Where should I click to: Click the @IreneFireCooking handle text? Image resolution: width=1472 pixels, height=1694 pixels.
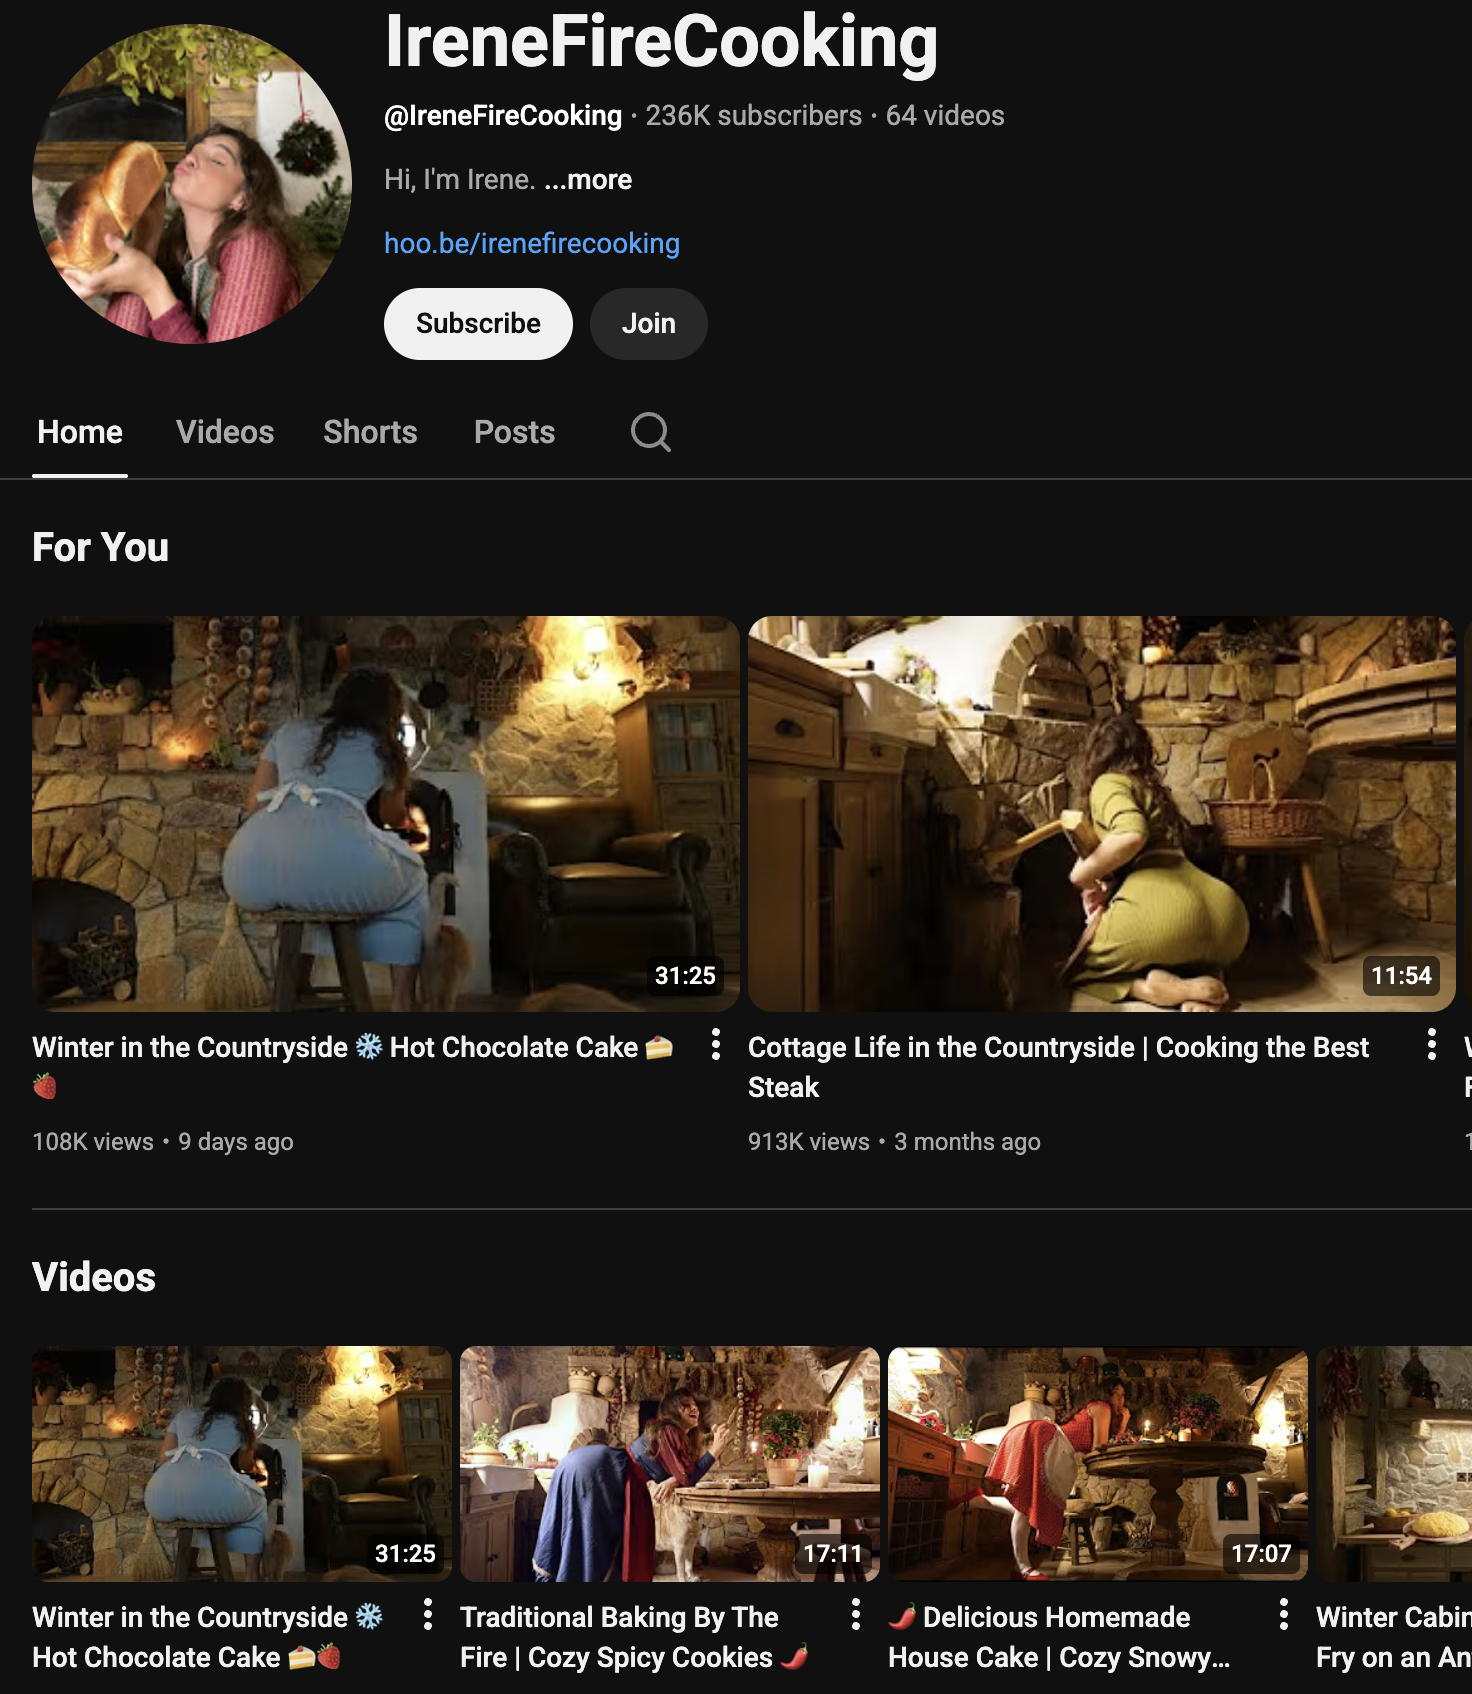click(x=503, y=116)
